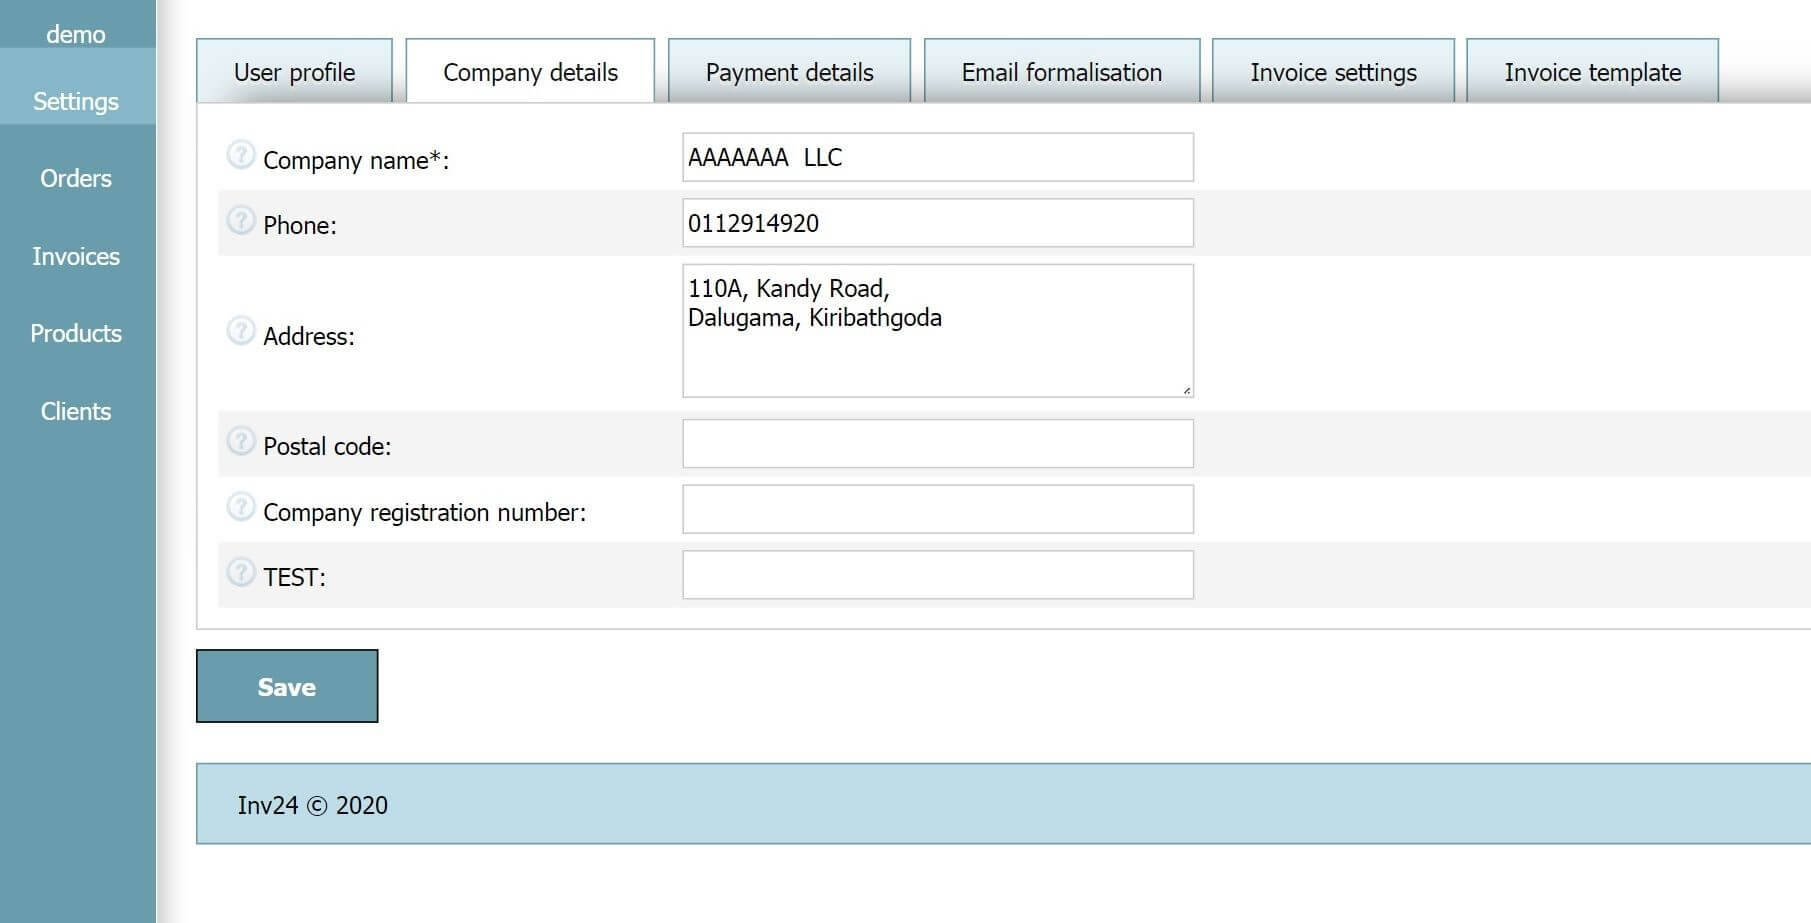1811x923 pixels.
Task: Select the Company details tab
Action: pos(530,71)
